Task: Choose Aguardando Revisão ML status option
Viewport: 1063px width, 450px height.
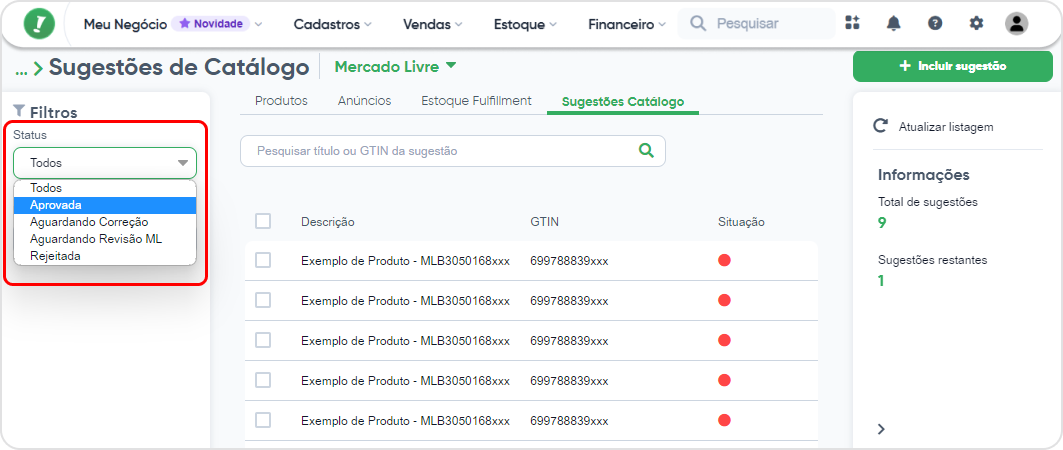Action: pos(105,239)
